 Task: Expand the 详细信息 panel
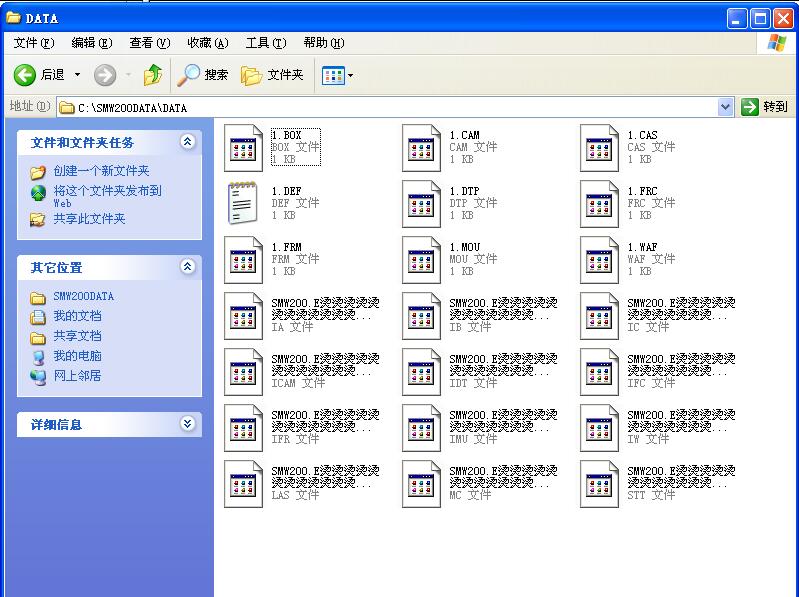[188, 424]
